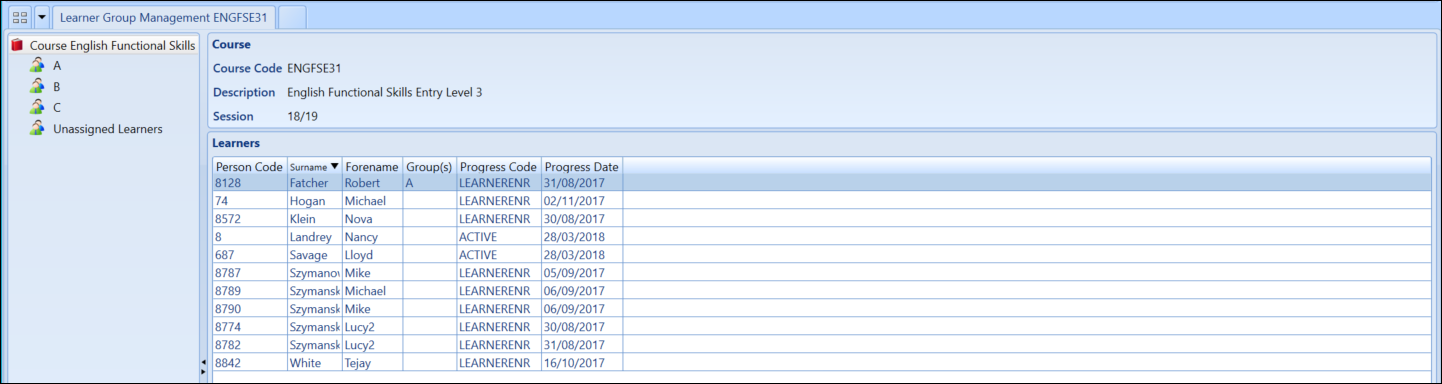
Task: Select person code 8572 cell
Action: [x=249, y=219]
